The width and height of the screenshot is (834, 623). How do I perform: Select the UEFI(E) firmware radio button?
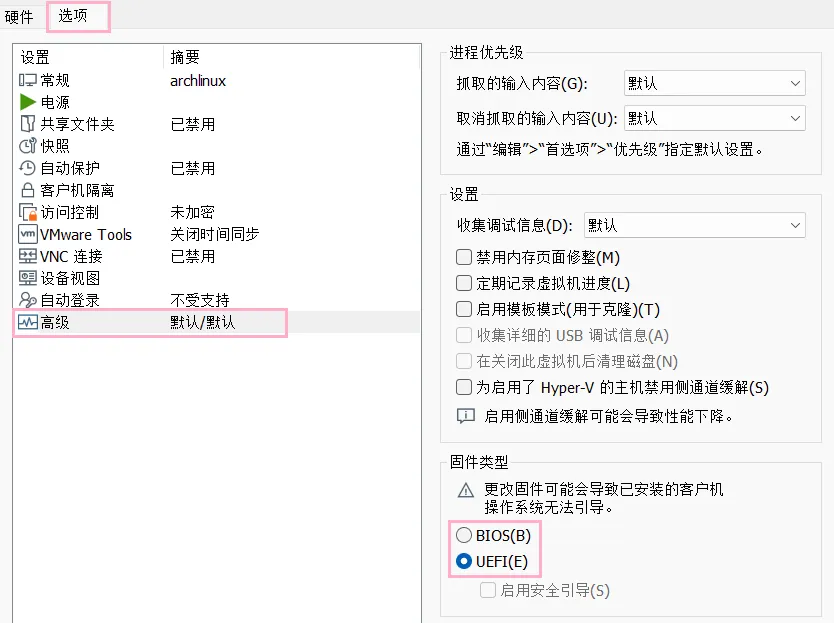coord(464,561)
